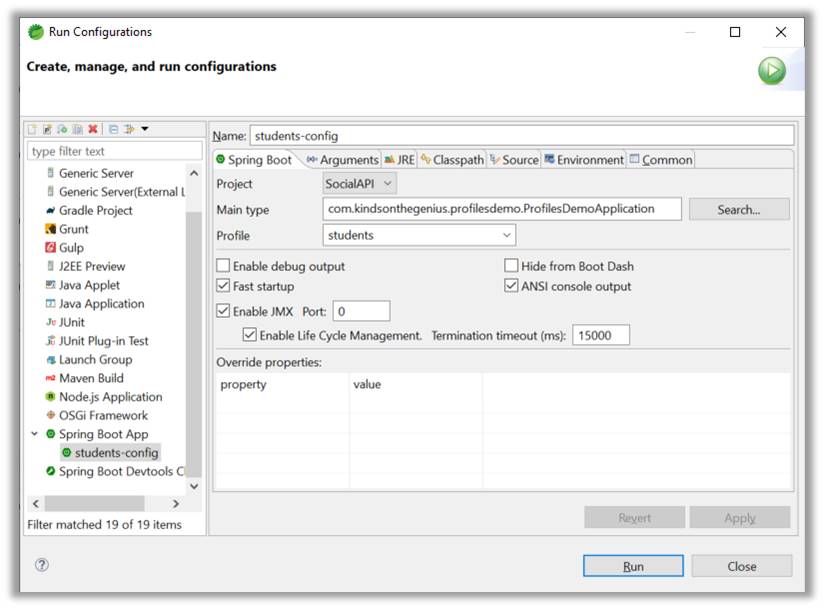Screen dimensions: 824x609
Task: Click the green Run icon in header
Action: point(771,70)
